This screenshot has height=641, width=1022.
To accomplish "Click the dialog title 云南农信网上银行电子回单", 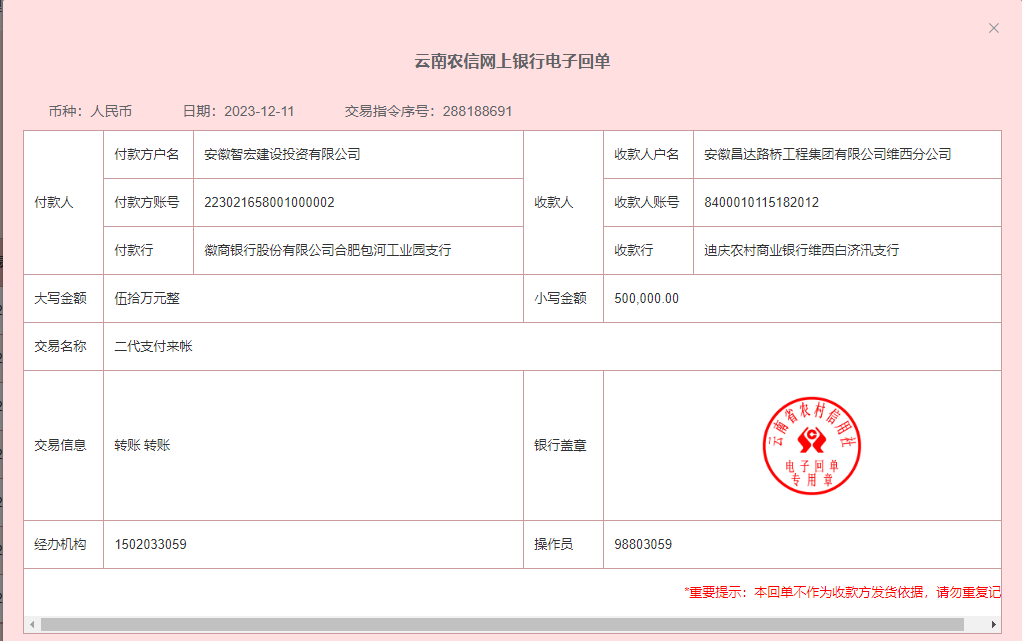I will pyautogui.click(x=512, y=62).
